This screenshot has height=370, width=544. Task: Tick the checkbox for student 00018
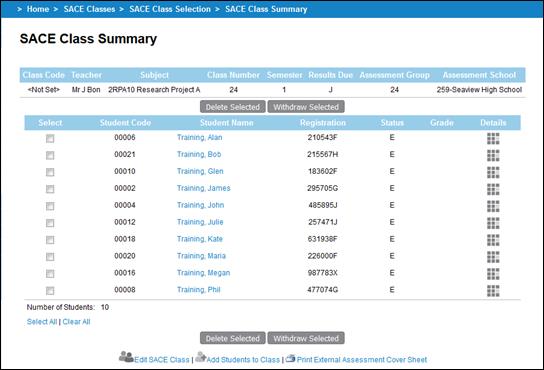click(50, 240)
